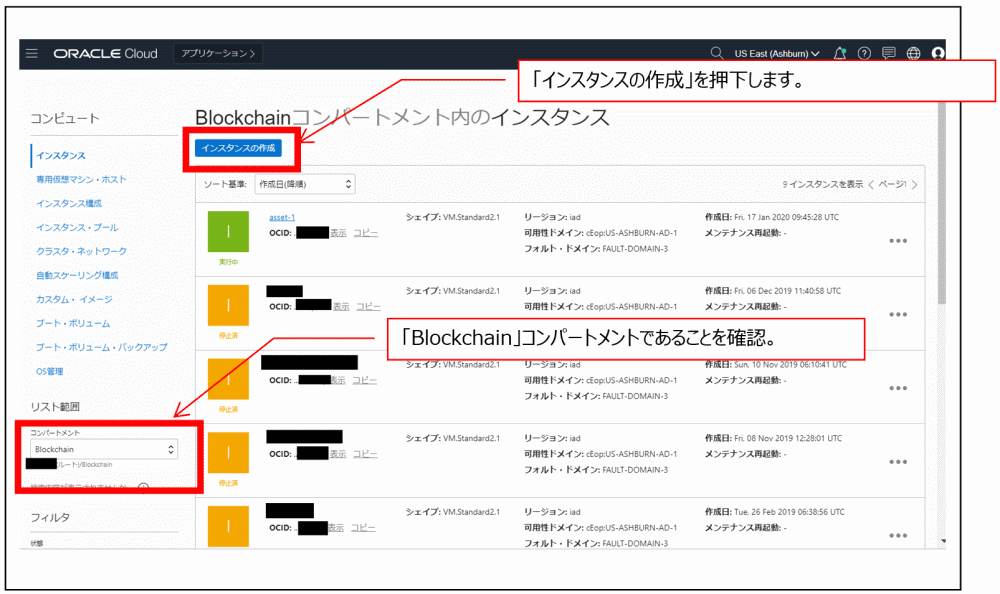The image size is (1000, 594).
Task: Open the notifications bell icon
Action: tap(840, 54)
